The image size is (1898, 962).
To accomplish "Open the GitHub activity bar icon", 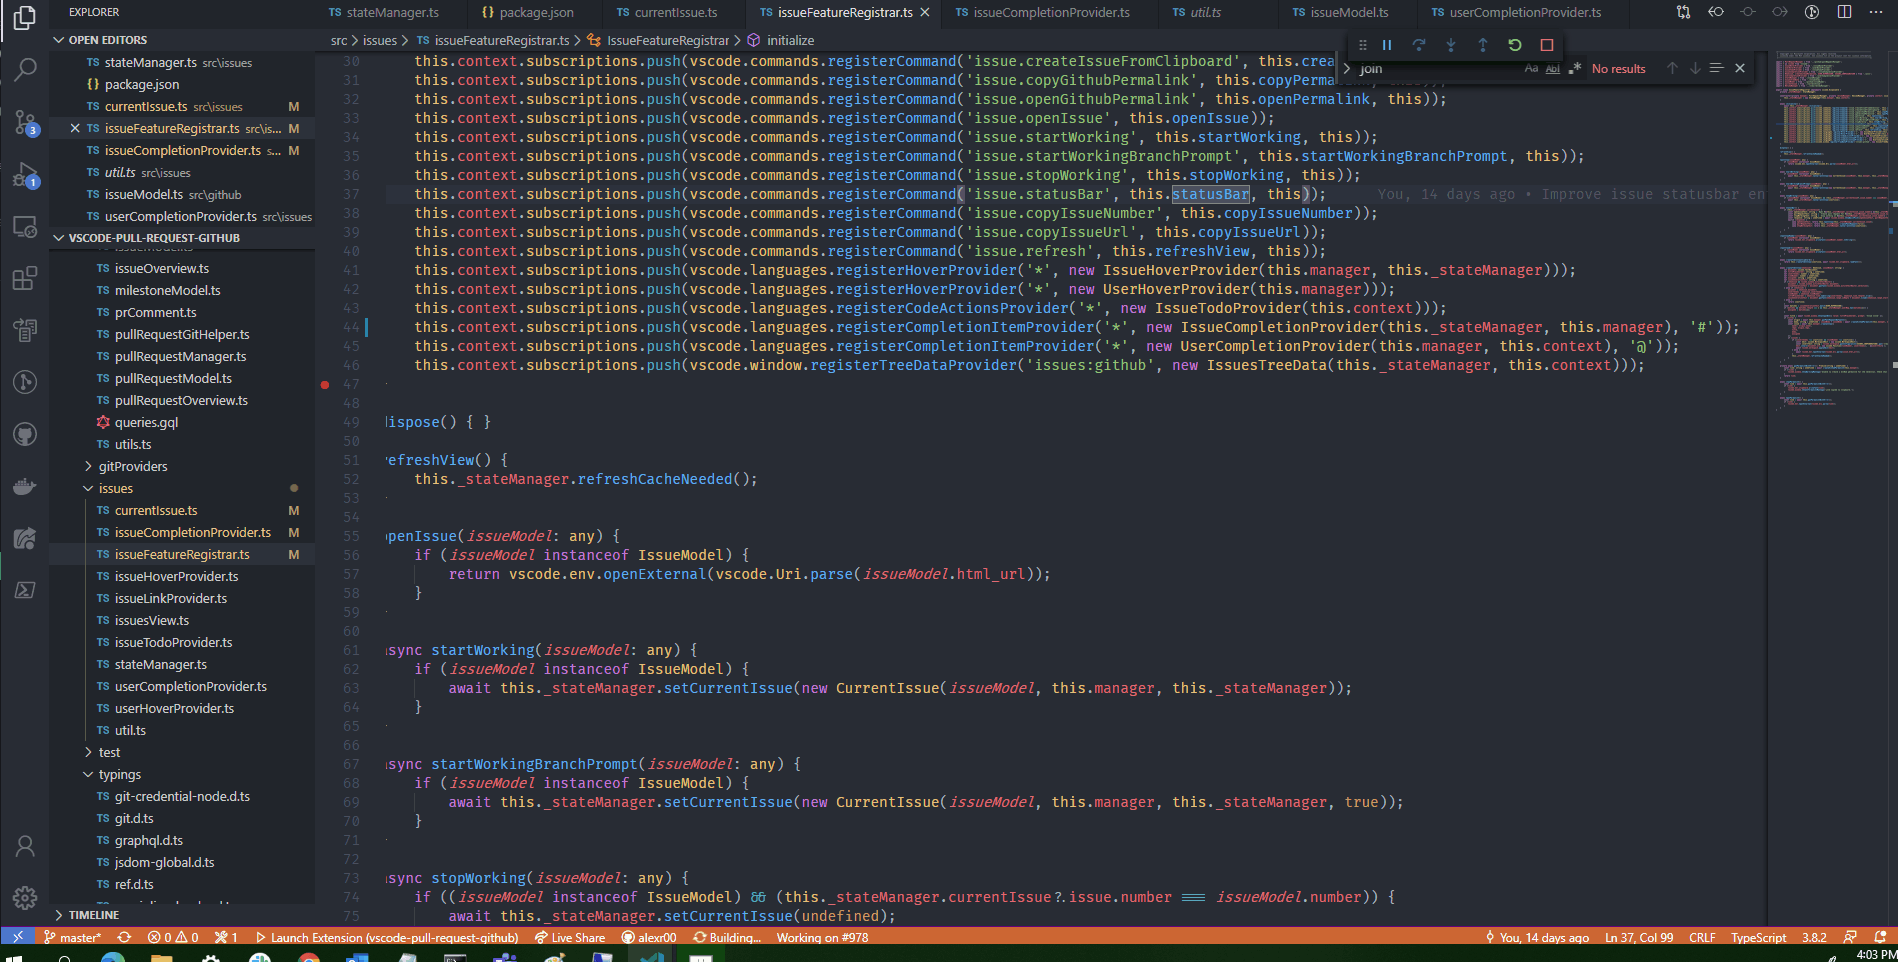I will (25, 434).
